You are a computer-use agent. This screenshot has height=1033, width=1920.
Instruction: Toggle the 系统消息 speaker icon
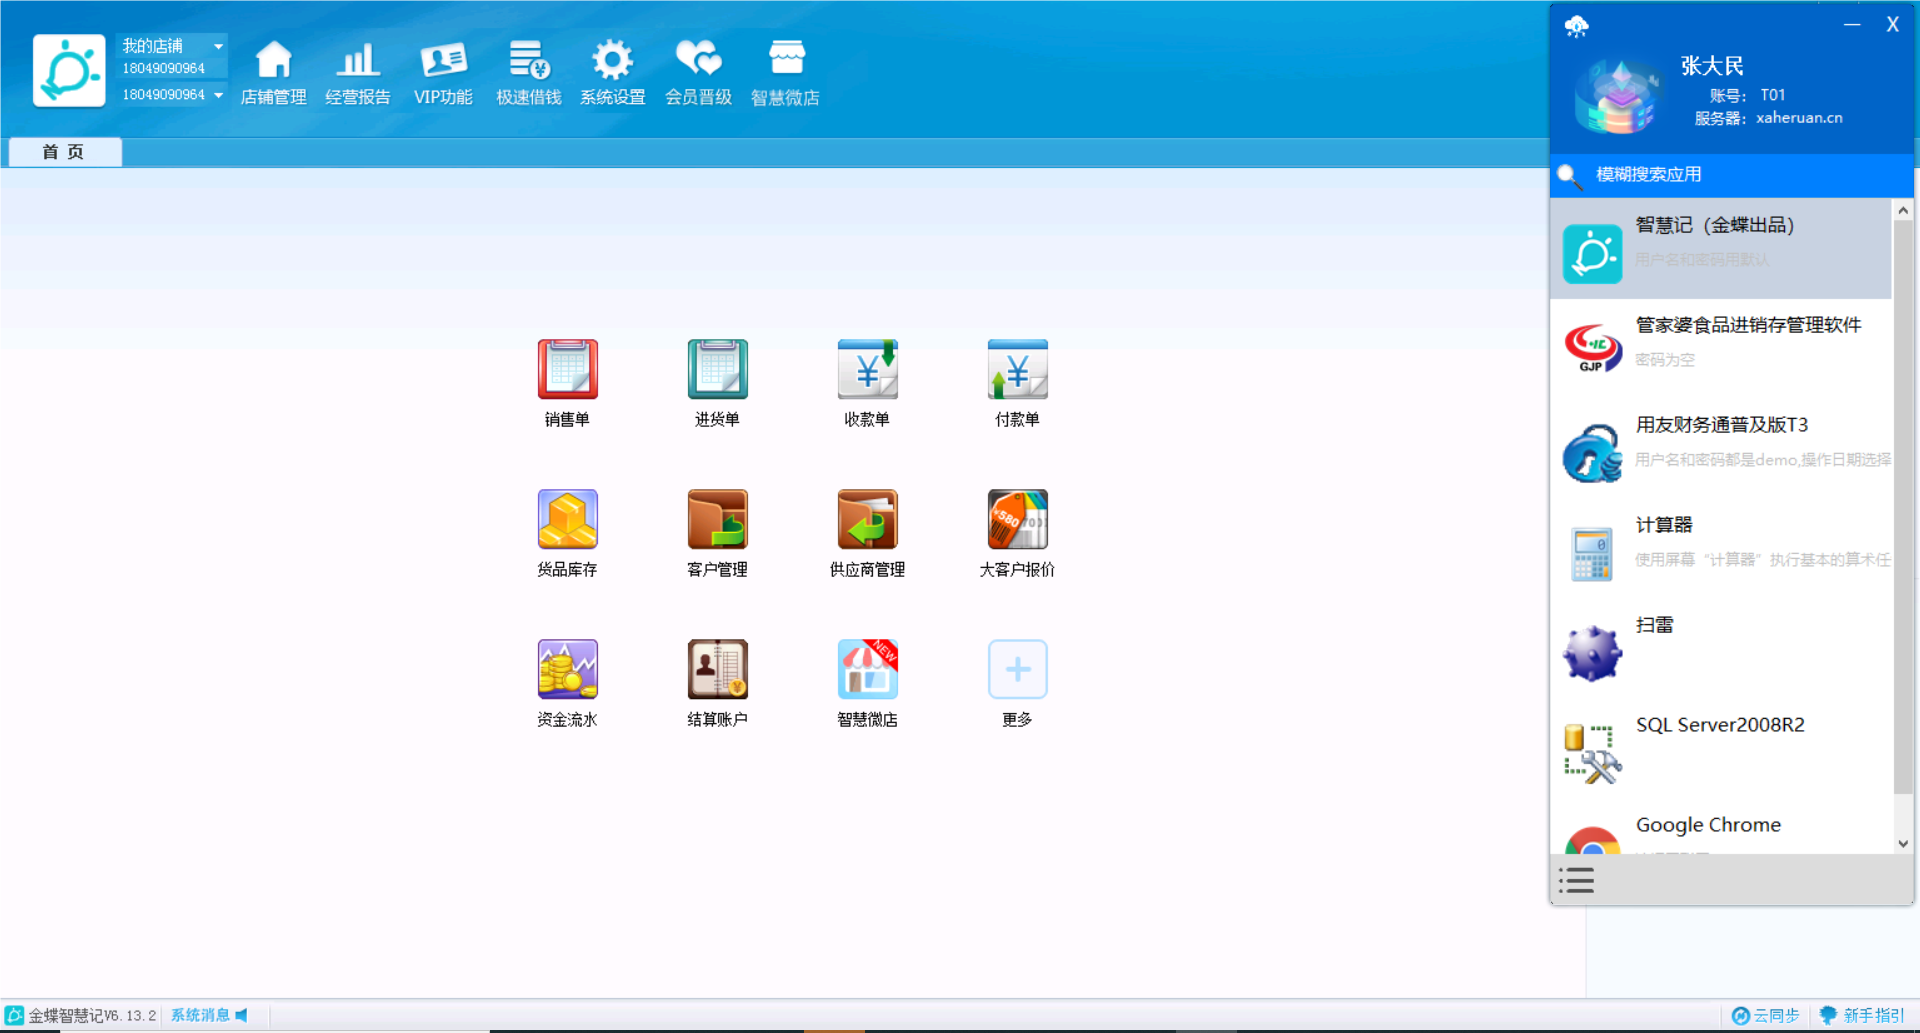[x=241, y=1015]
